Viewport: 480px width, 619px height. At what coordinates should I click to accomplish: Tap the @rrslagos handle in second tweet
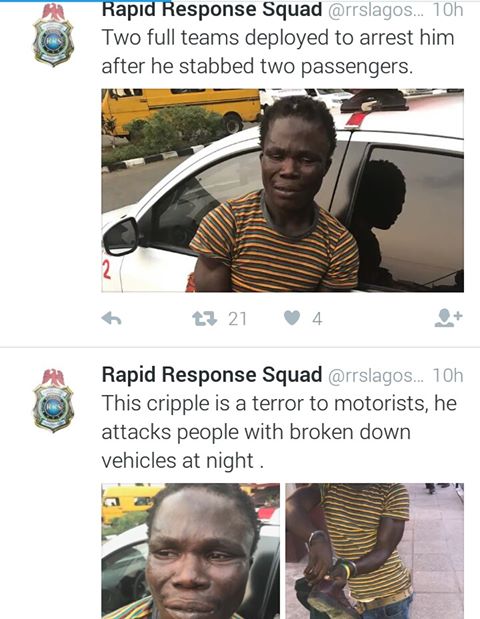point(375,375)
